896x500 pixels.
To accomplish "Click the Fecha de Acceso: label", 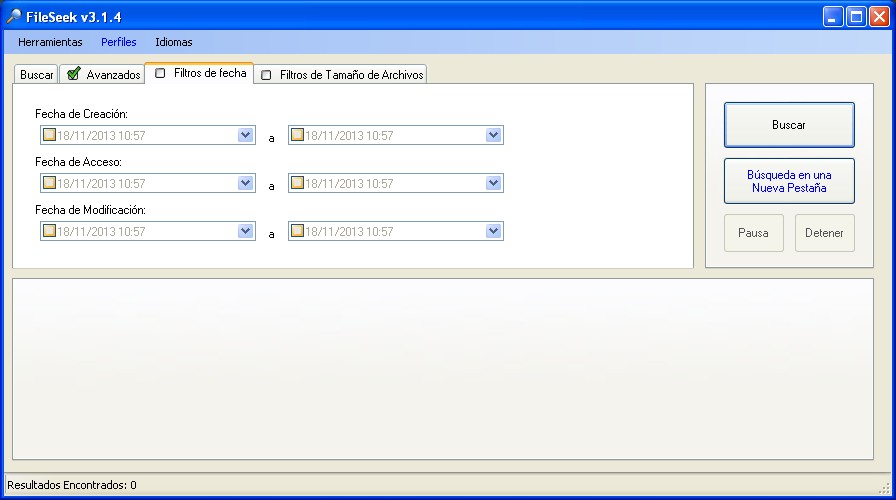I will 78,162.
